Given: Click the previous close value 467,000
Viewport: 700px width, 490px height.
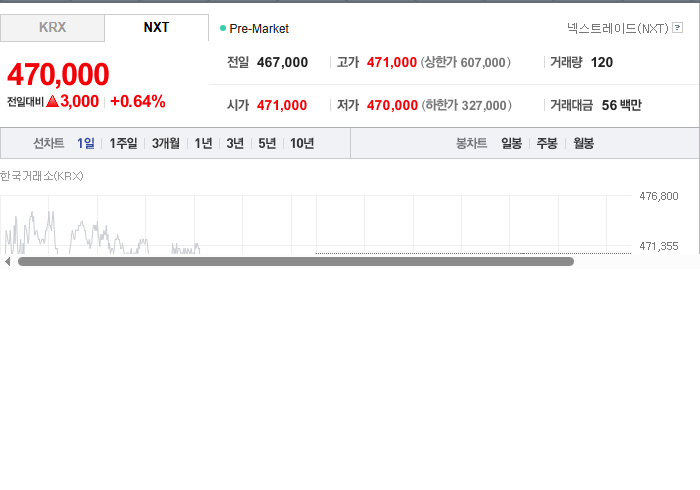Looking at the screenshot, I should (282, 62).
